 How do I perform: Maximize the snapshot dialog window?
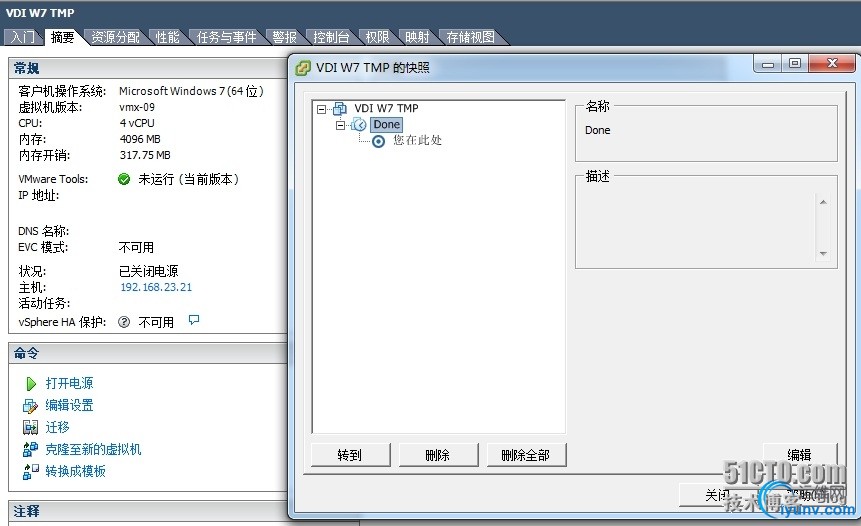(795, 64)
